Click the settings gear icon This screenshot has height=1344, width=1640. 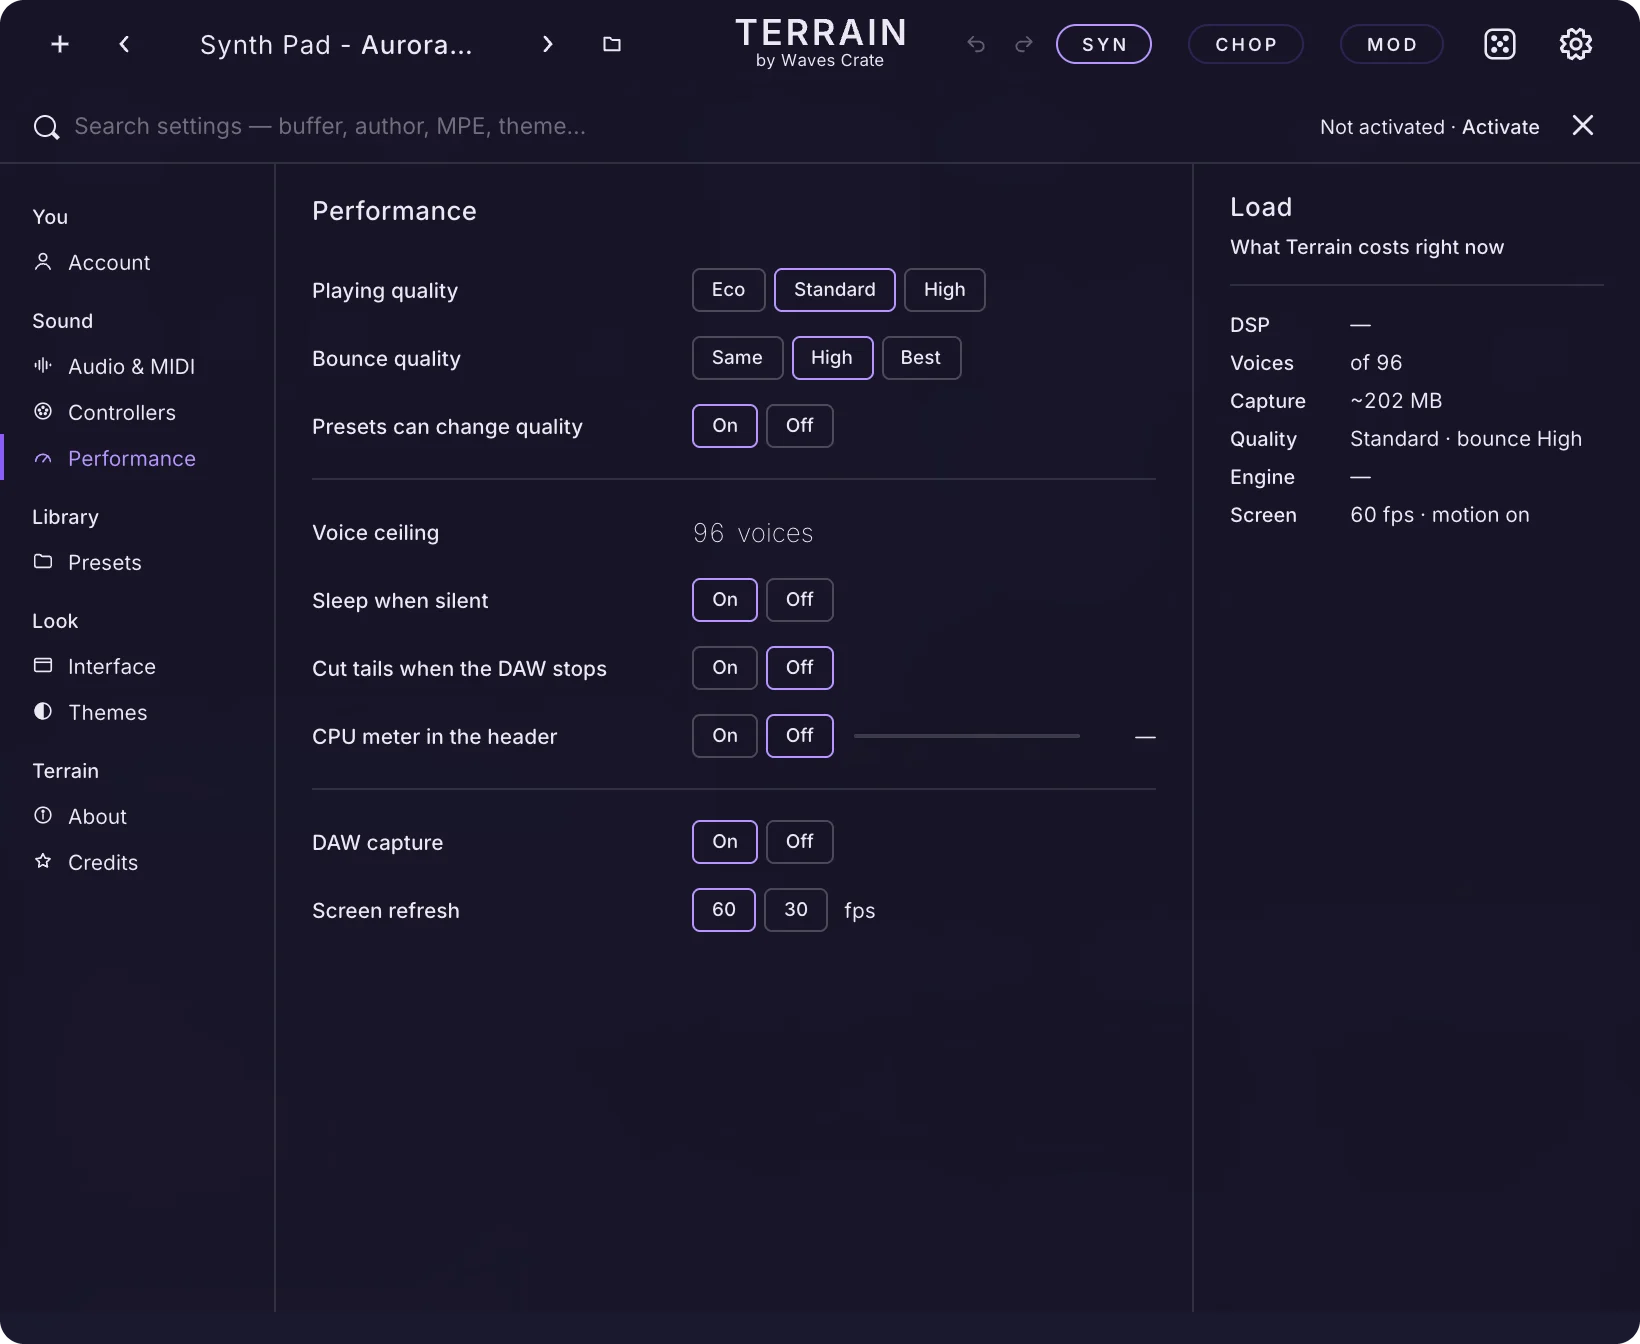point(1576,44)
